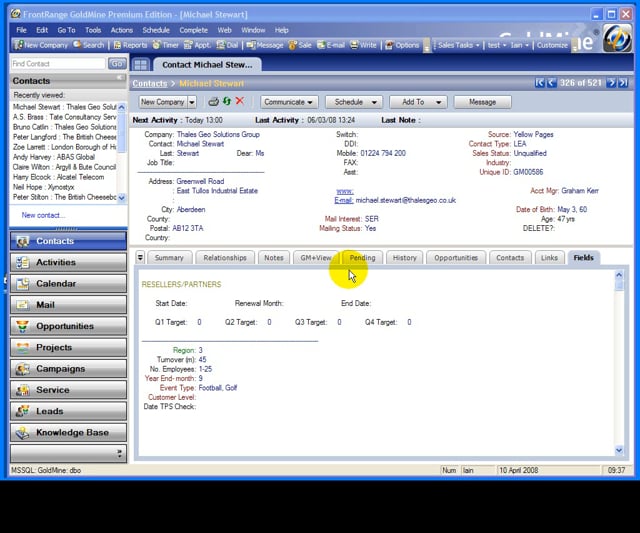Click the E-mail link label

(x=343, y=200)
